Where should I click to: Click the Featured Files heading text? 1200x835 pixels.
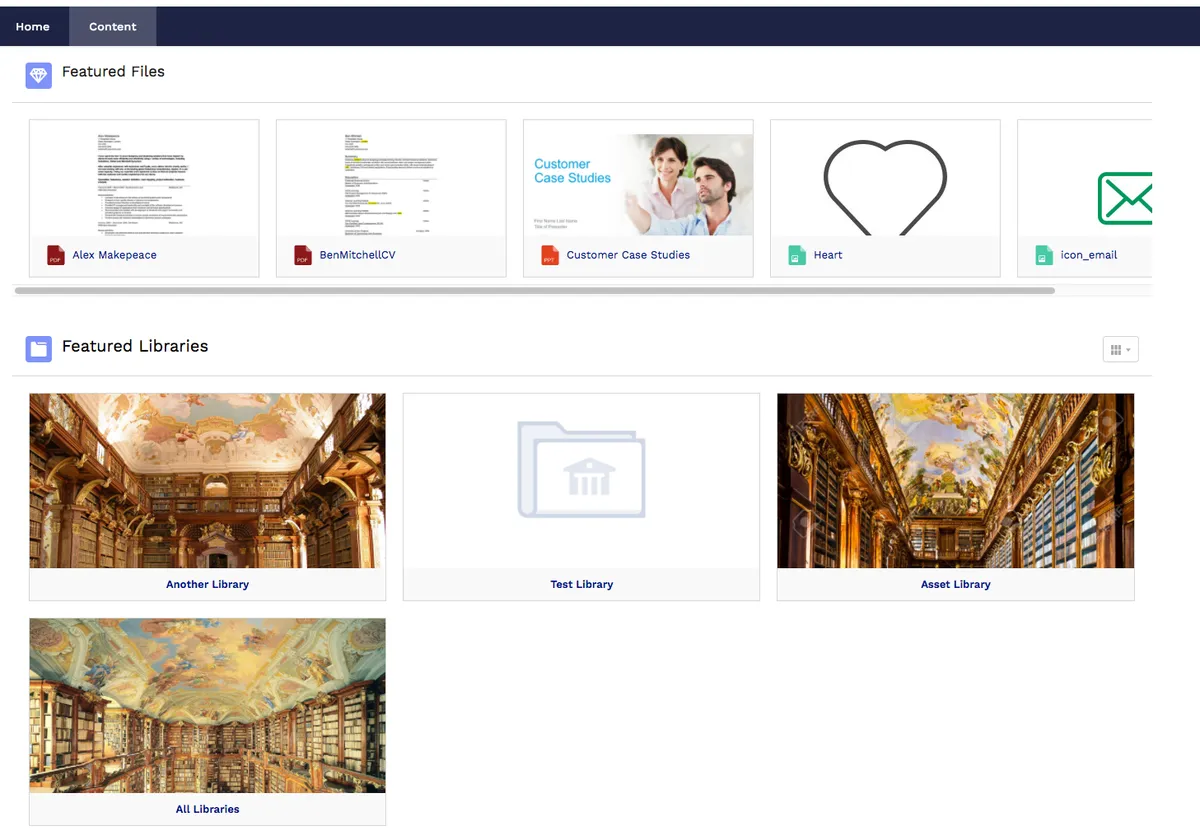[x=113, y=72]
